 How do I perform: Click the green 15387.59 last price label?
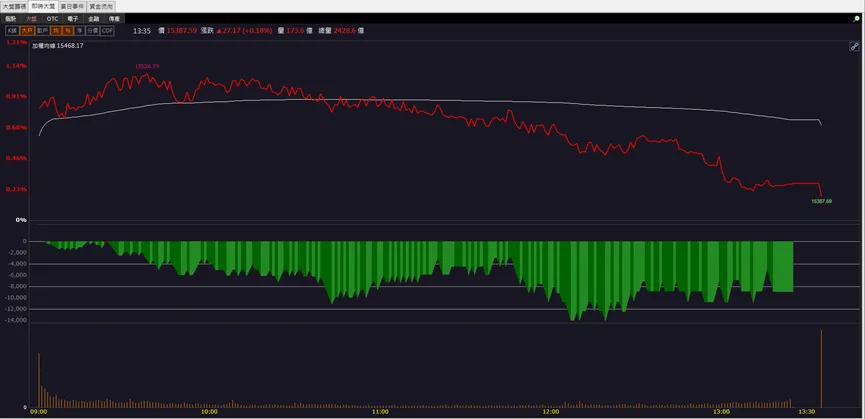point(821,202)
